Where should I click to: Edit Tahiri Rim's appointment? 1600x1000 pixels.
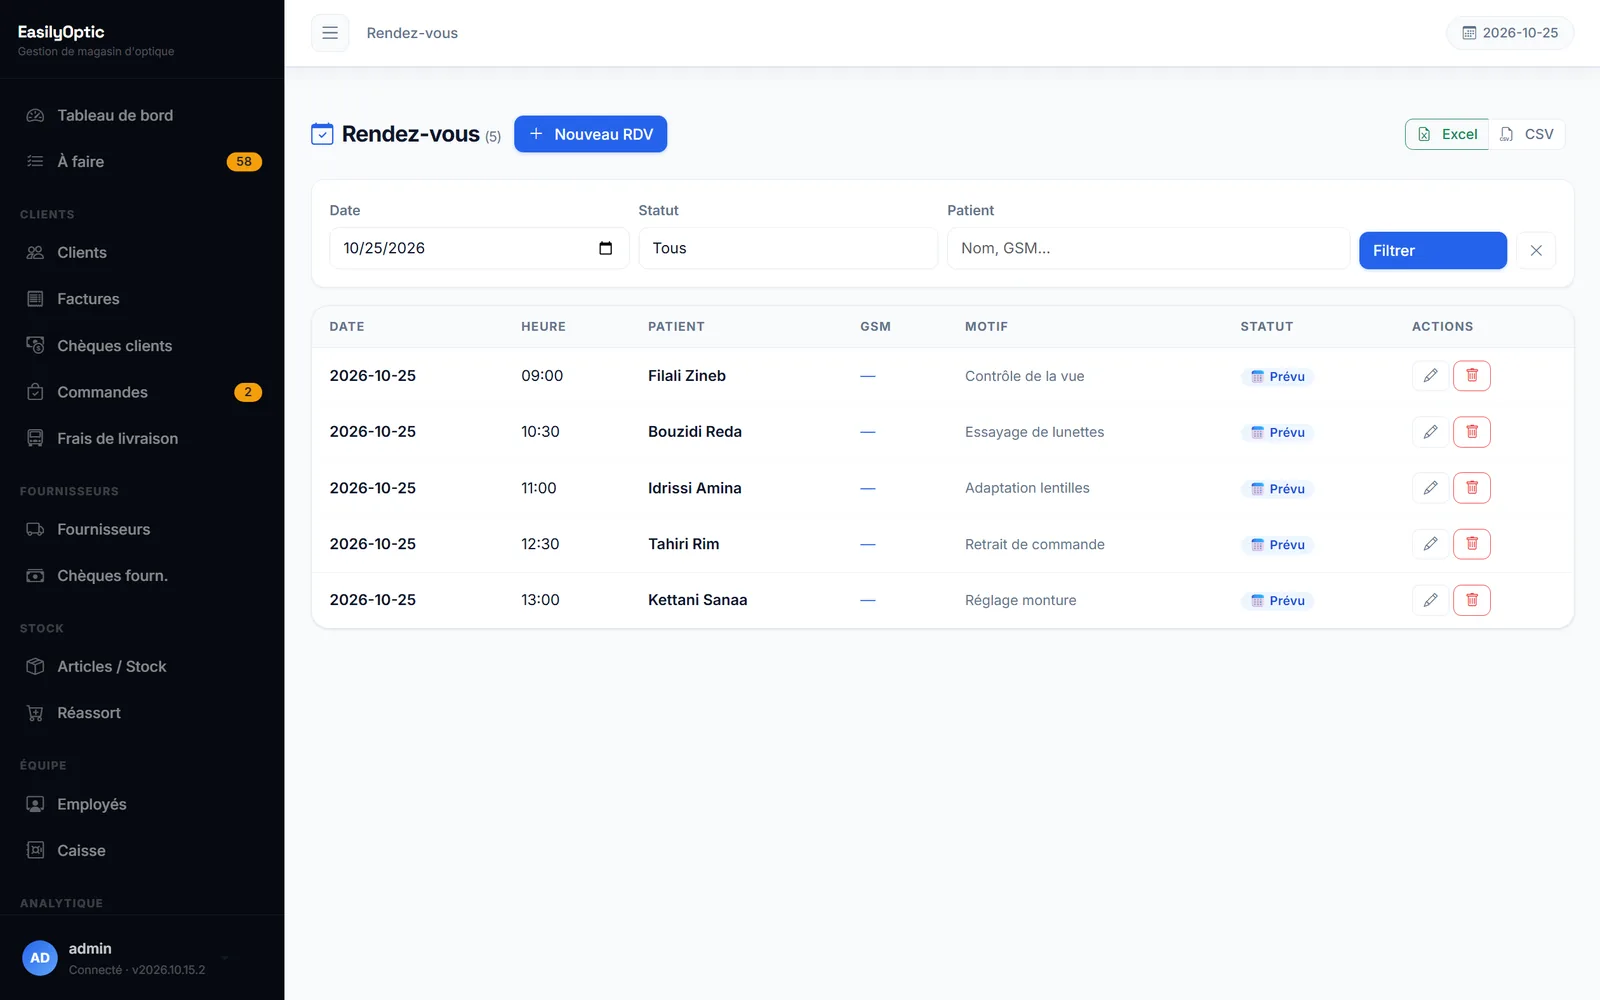[1430, 544]
